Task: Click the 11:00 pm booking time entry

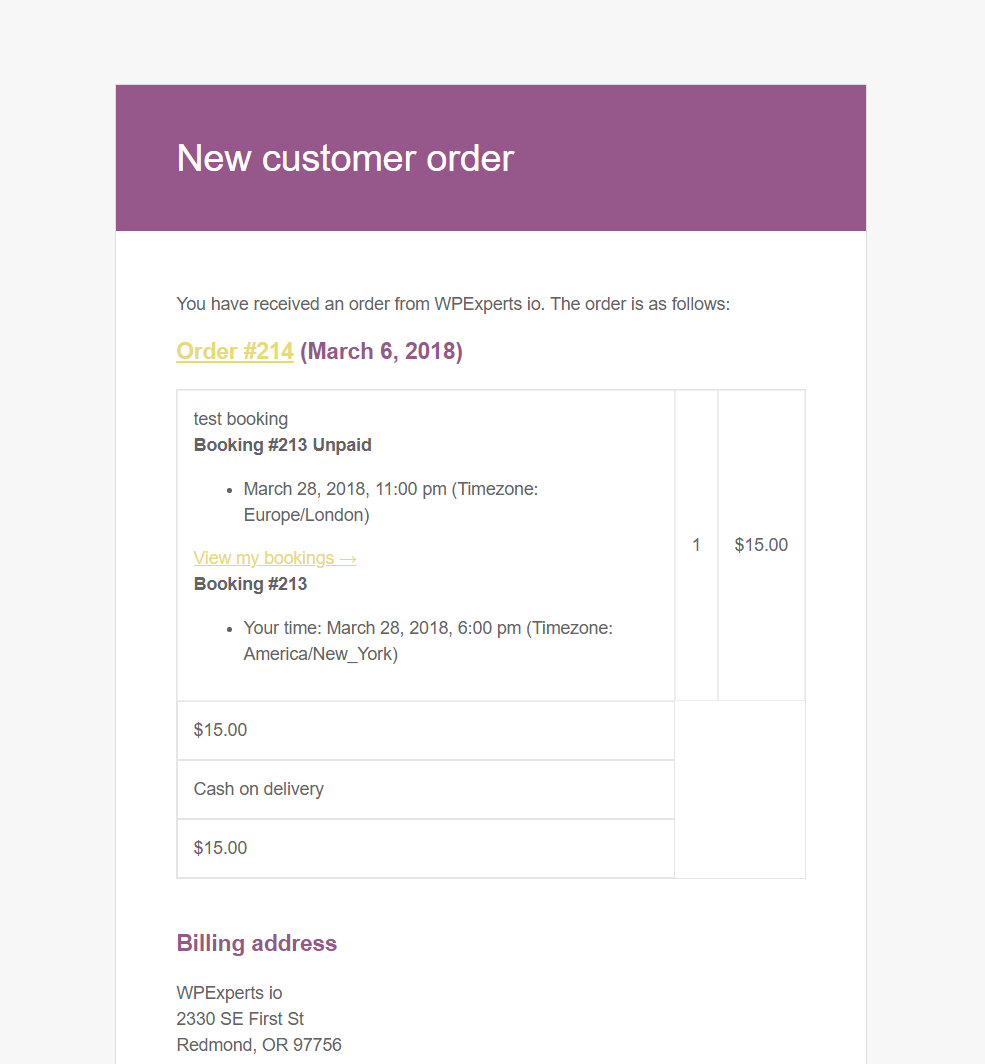Action: [390, 489]
